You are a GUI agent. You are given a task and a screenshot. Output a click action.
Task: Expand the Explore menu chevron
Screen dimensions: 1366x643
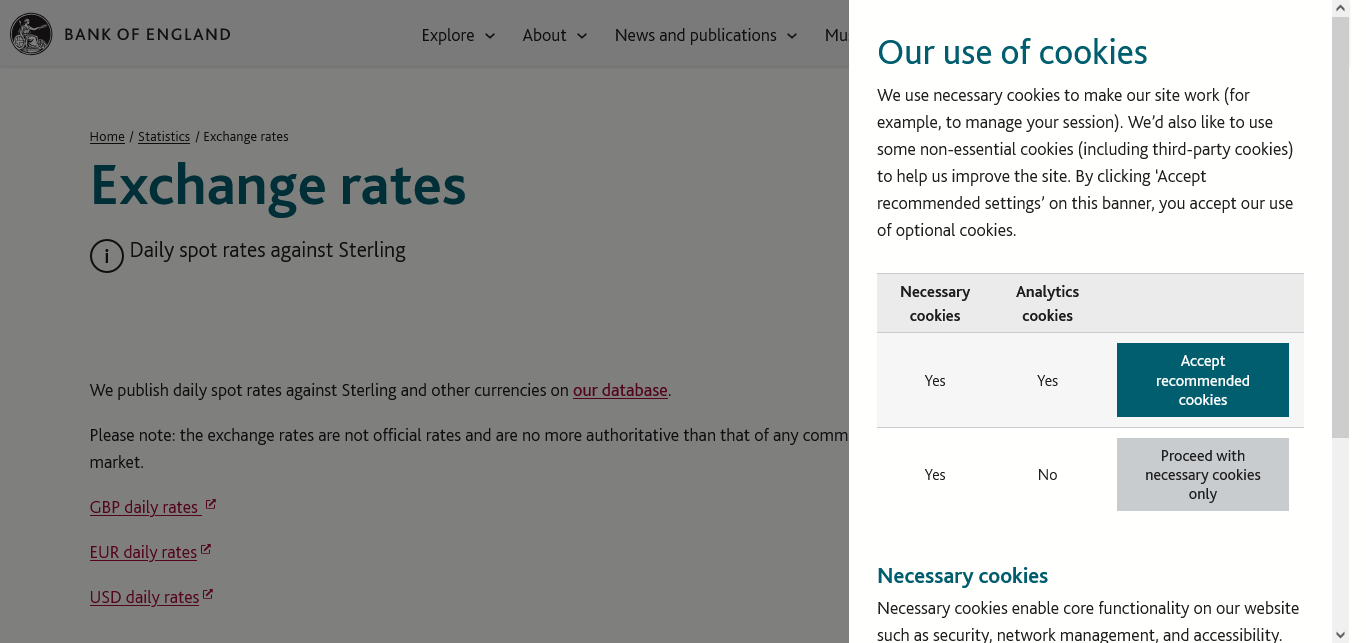[490, 36]
